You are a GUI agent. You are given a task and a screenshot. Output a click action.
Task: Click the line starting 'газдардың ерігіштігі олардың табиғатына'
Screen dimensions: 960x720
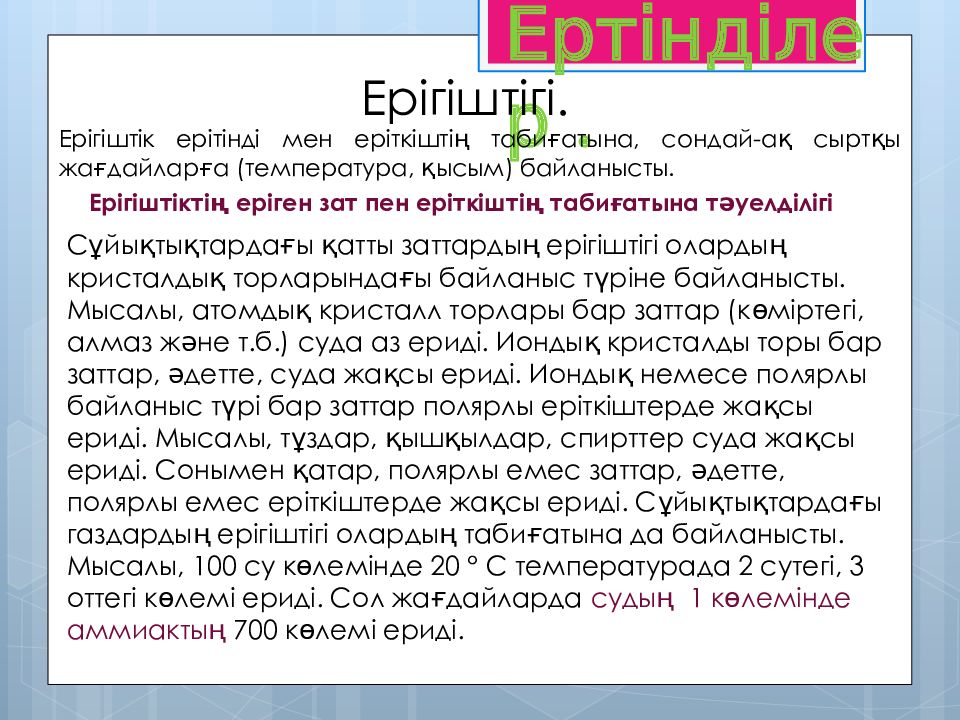click(x=456, y=534)
